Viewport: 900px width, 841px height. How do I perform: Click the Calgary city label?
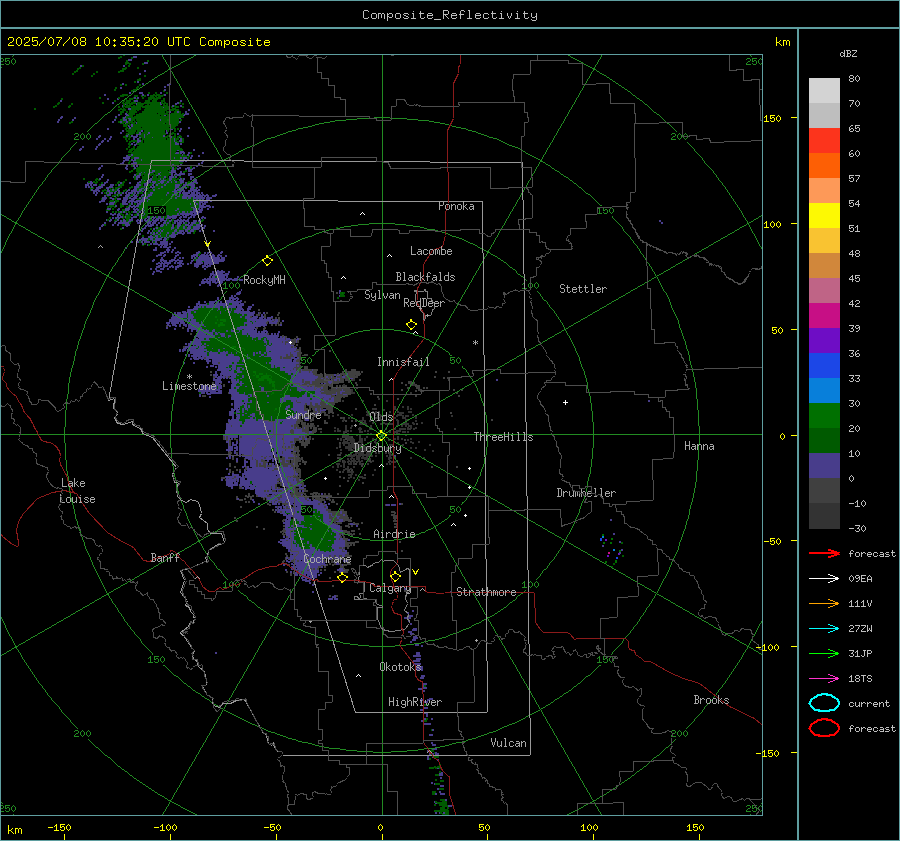tap(390, 588)
